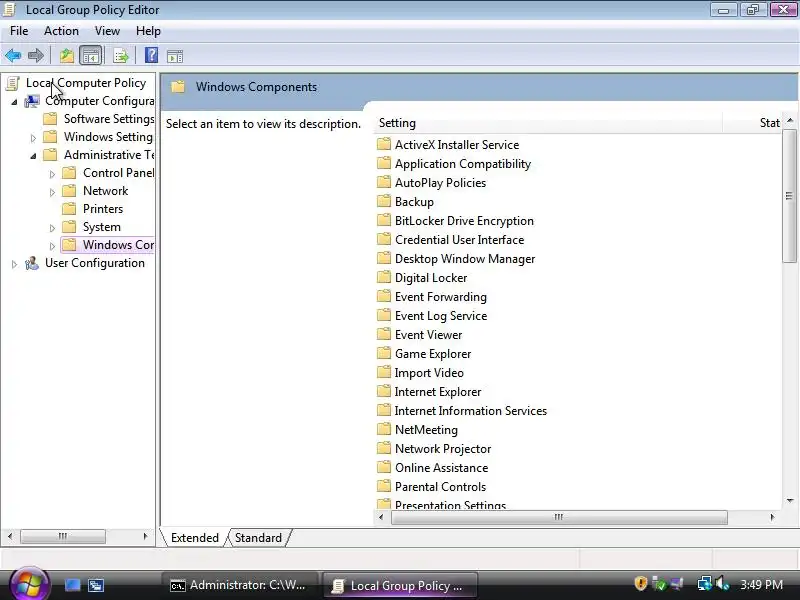Click the Up One Level folder icon
This screenshot has width=800, height=600.
click(x=66, y=55)
